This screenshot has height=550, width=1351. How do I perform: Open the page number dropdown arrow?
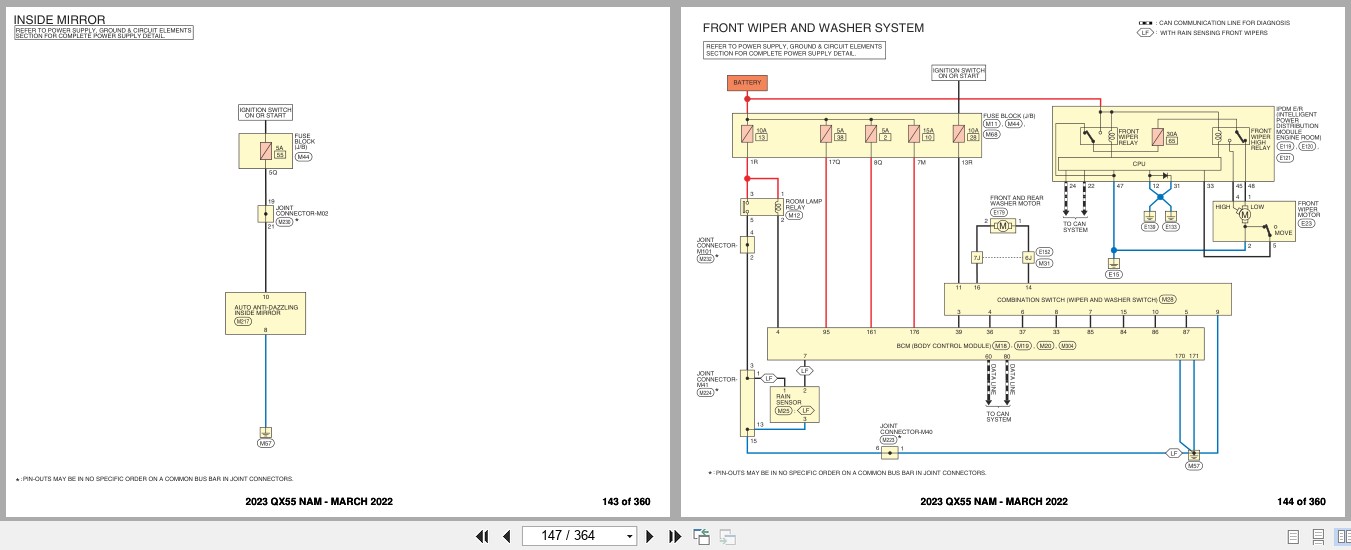pos(629,536)
